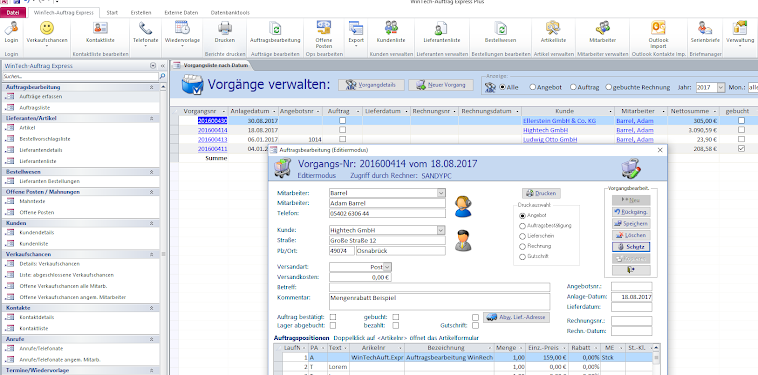
Task: Open Lieferantenliste ribbon icon
Action: point(441,28)
